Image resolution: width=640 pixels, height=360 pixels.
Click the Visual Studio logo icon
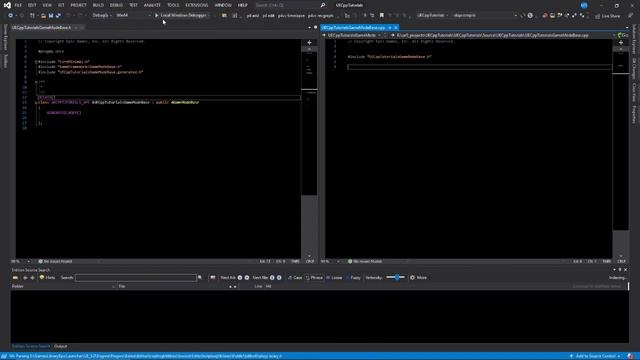pos(7,5)
